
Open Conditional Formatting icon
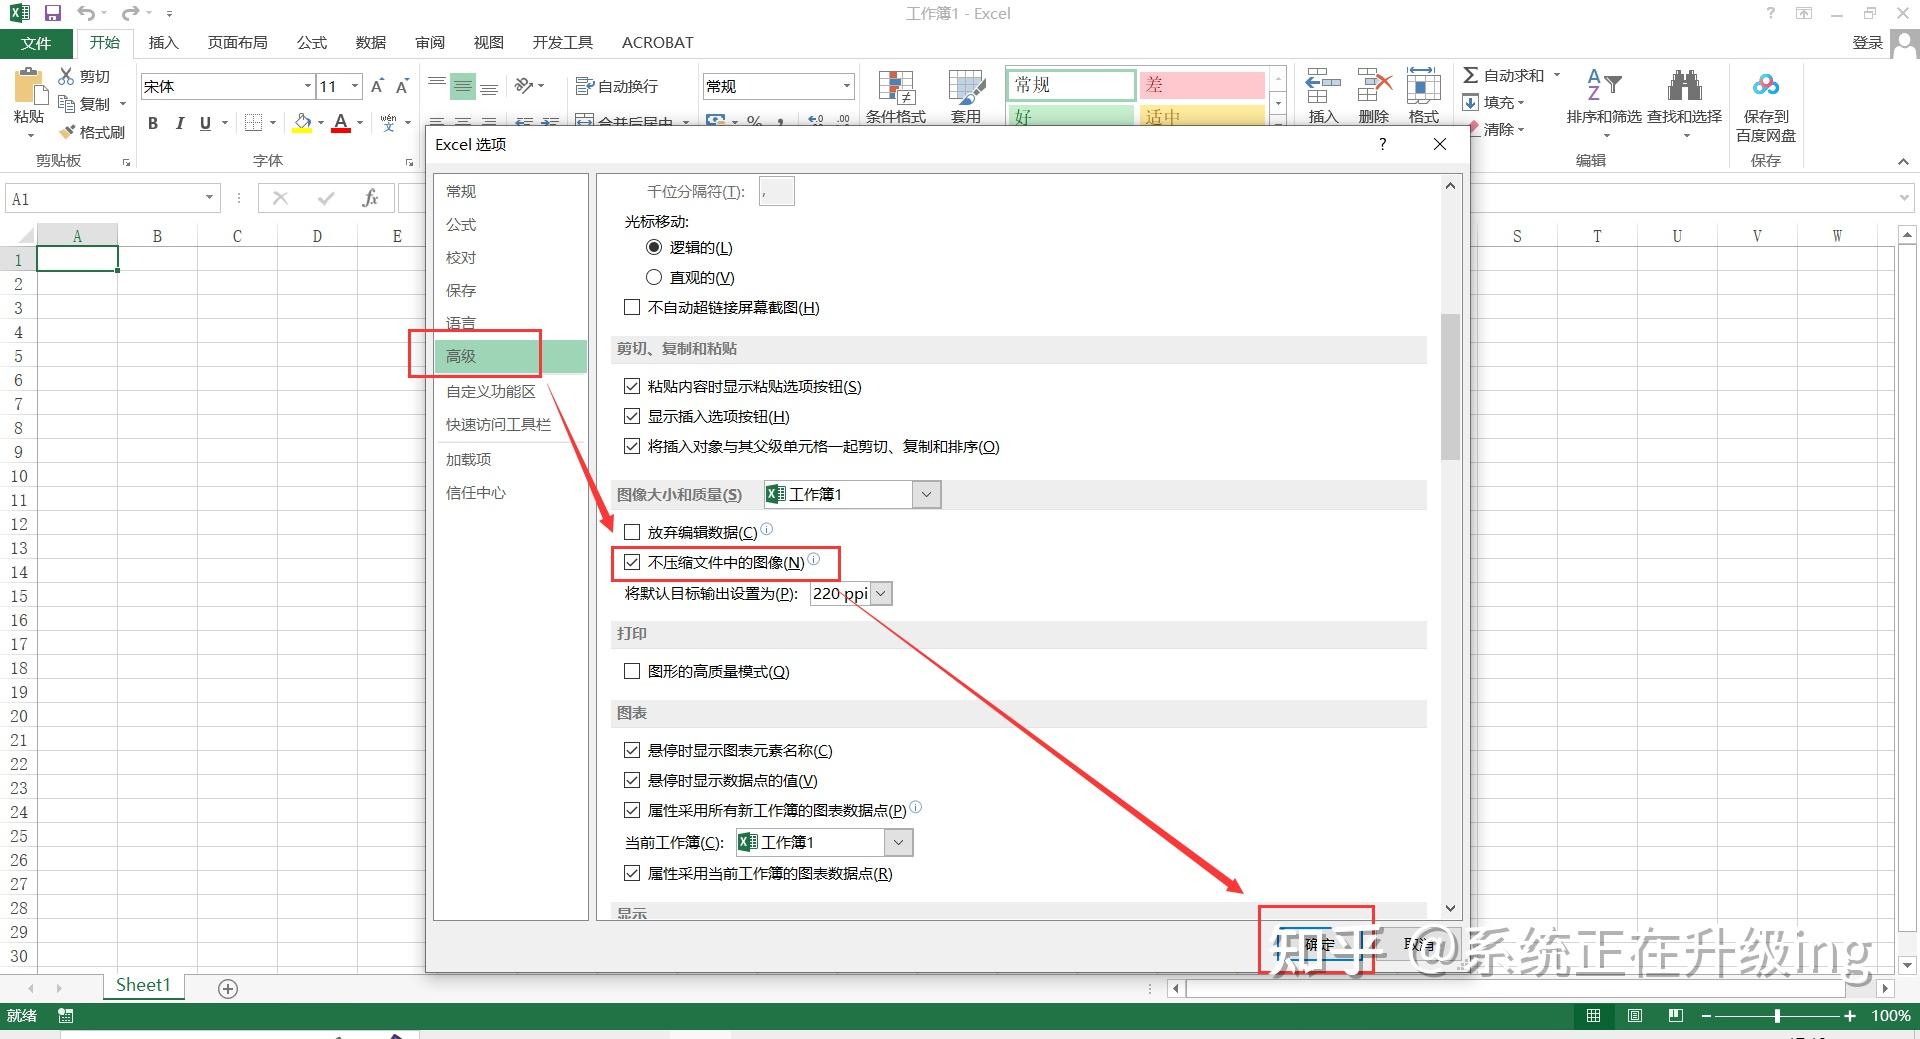click(896, 87)
